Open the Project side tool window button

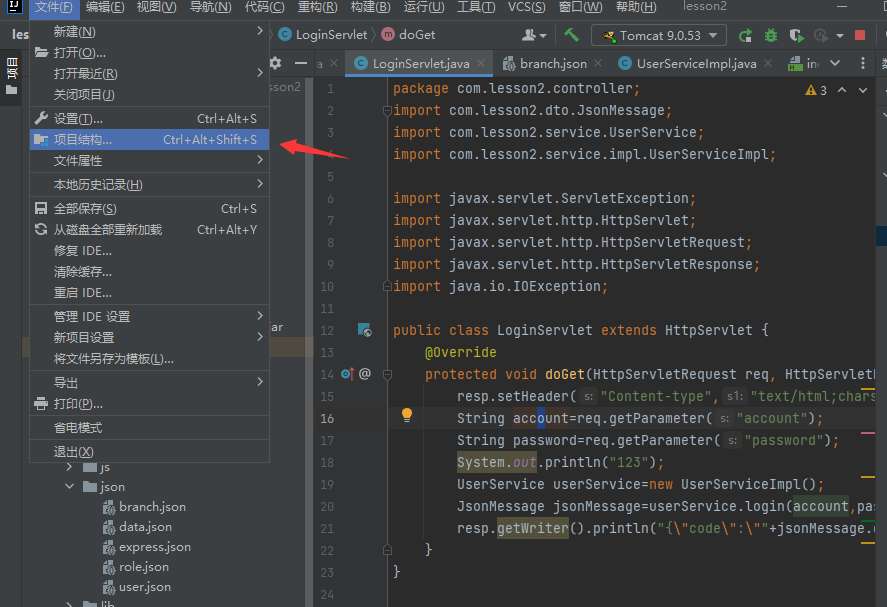pyautogui.click(x=11, y=76)
